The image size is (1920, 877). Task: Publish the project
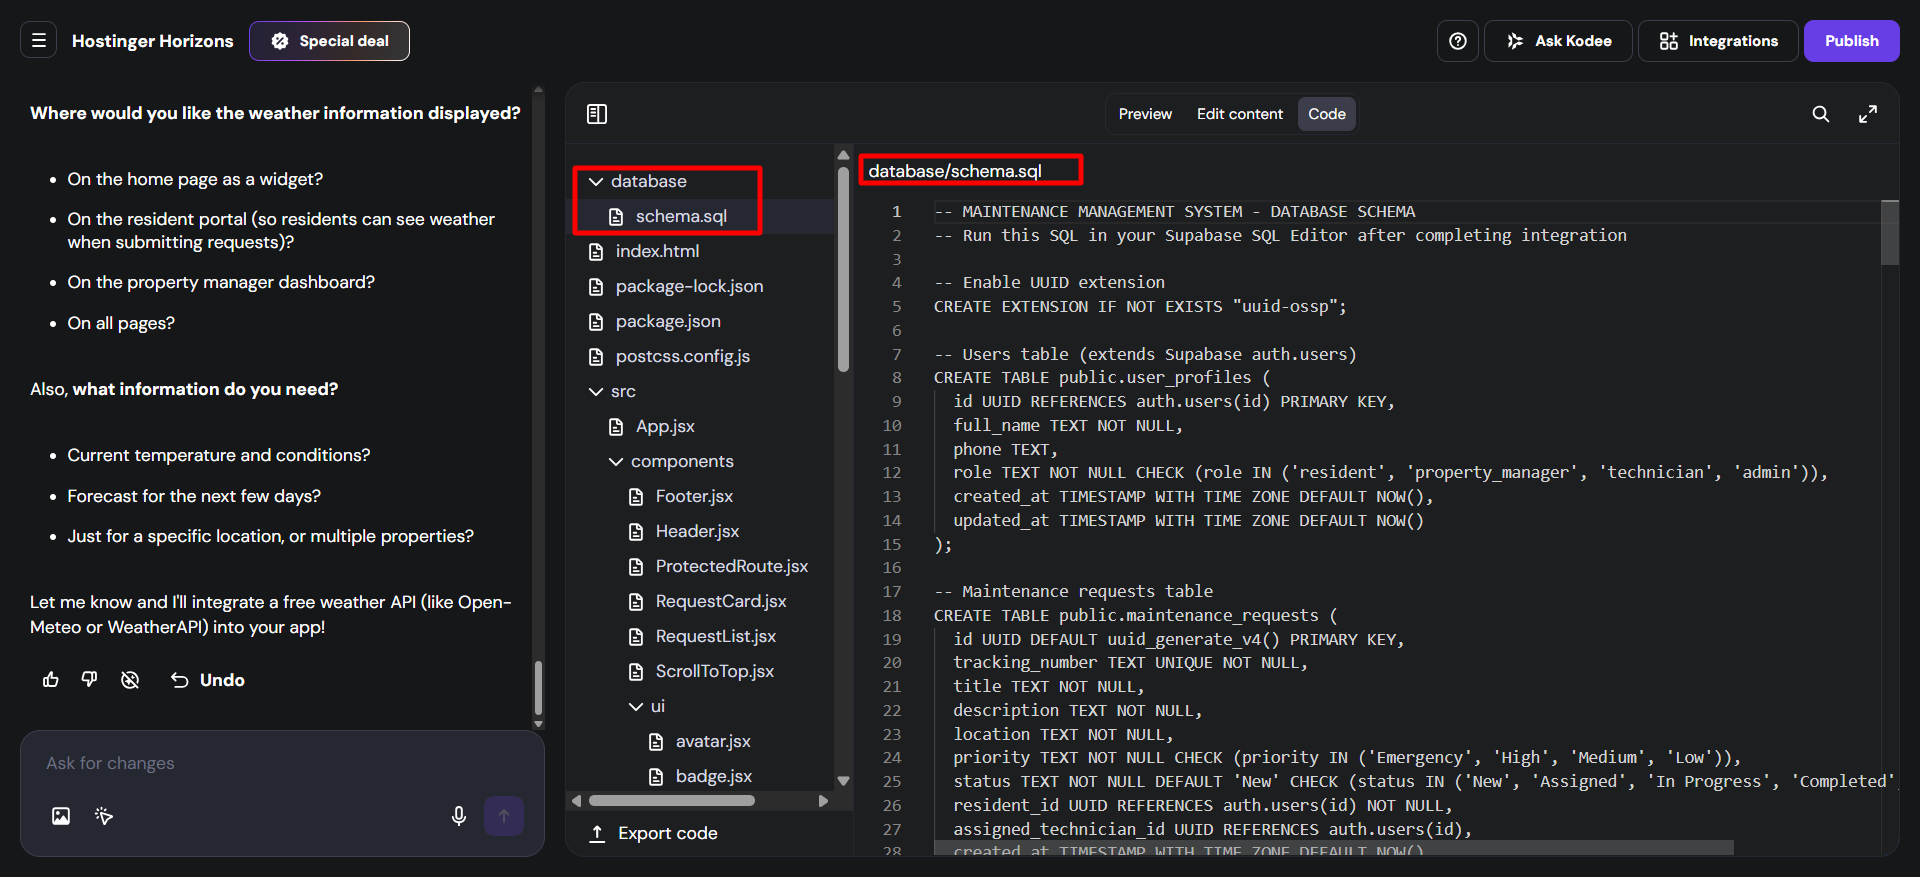1851,41
